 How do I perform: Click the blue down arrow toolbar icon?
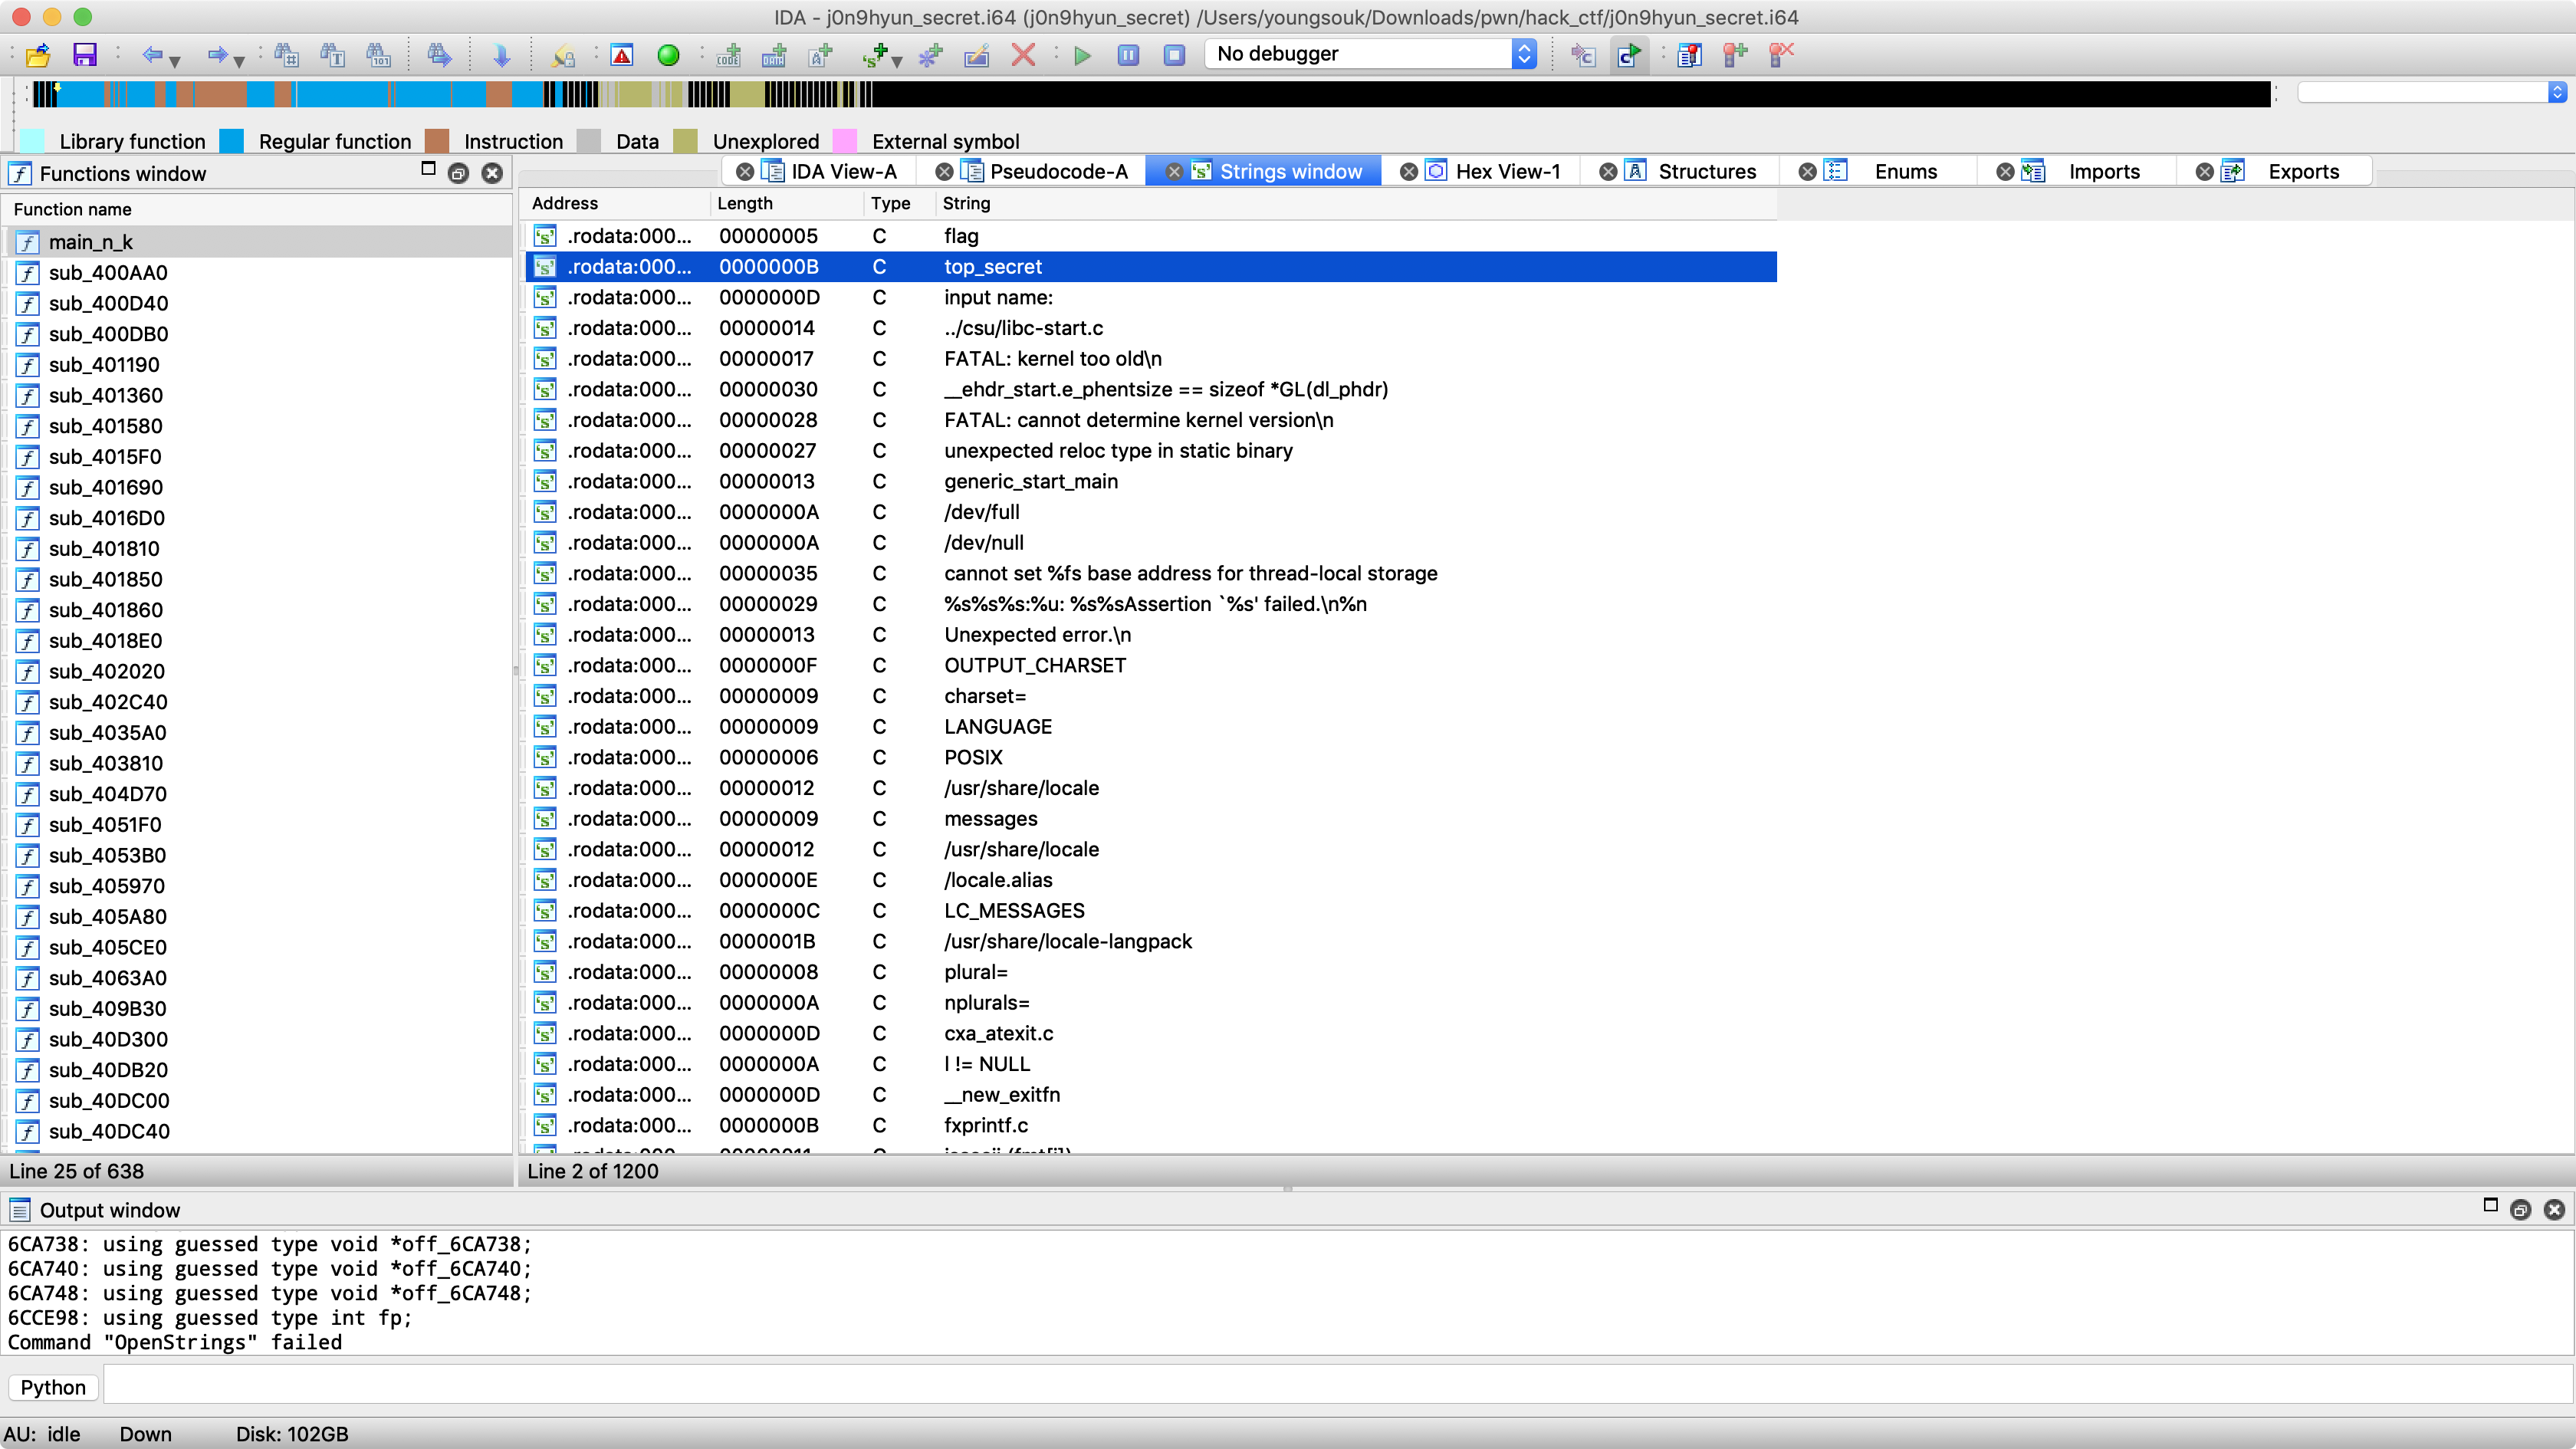tap(501, 55)
